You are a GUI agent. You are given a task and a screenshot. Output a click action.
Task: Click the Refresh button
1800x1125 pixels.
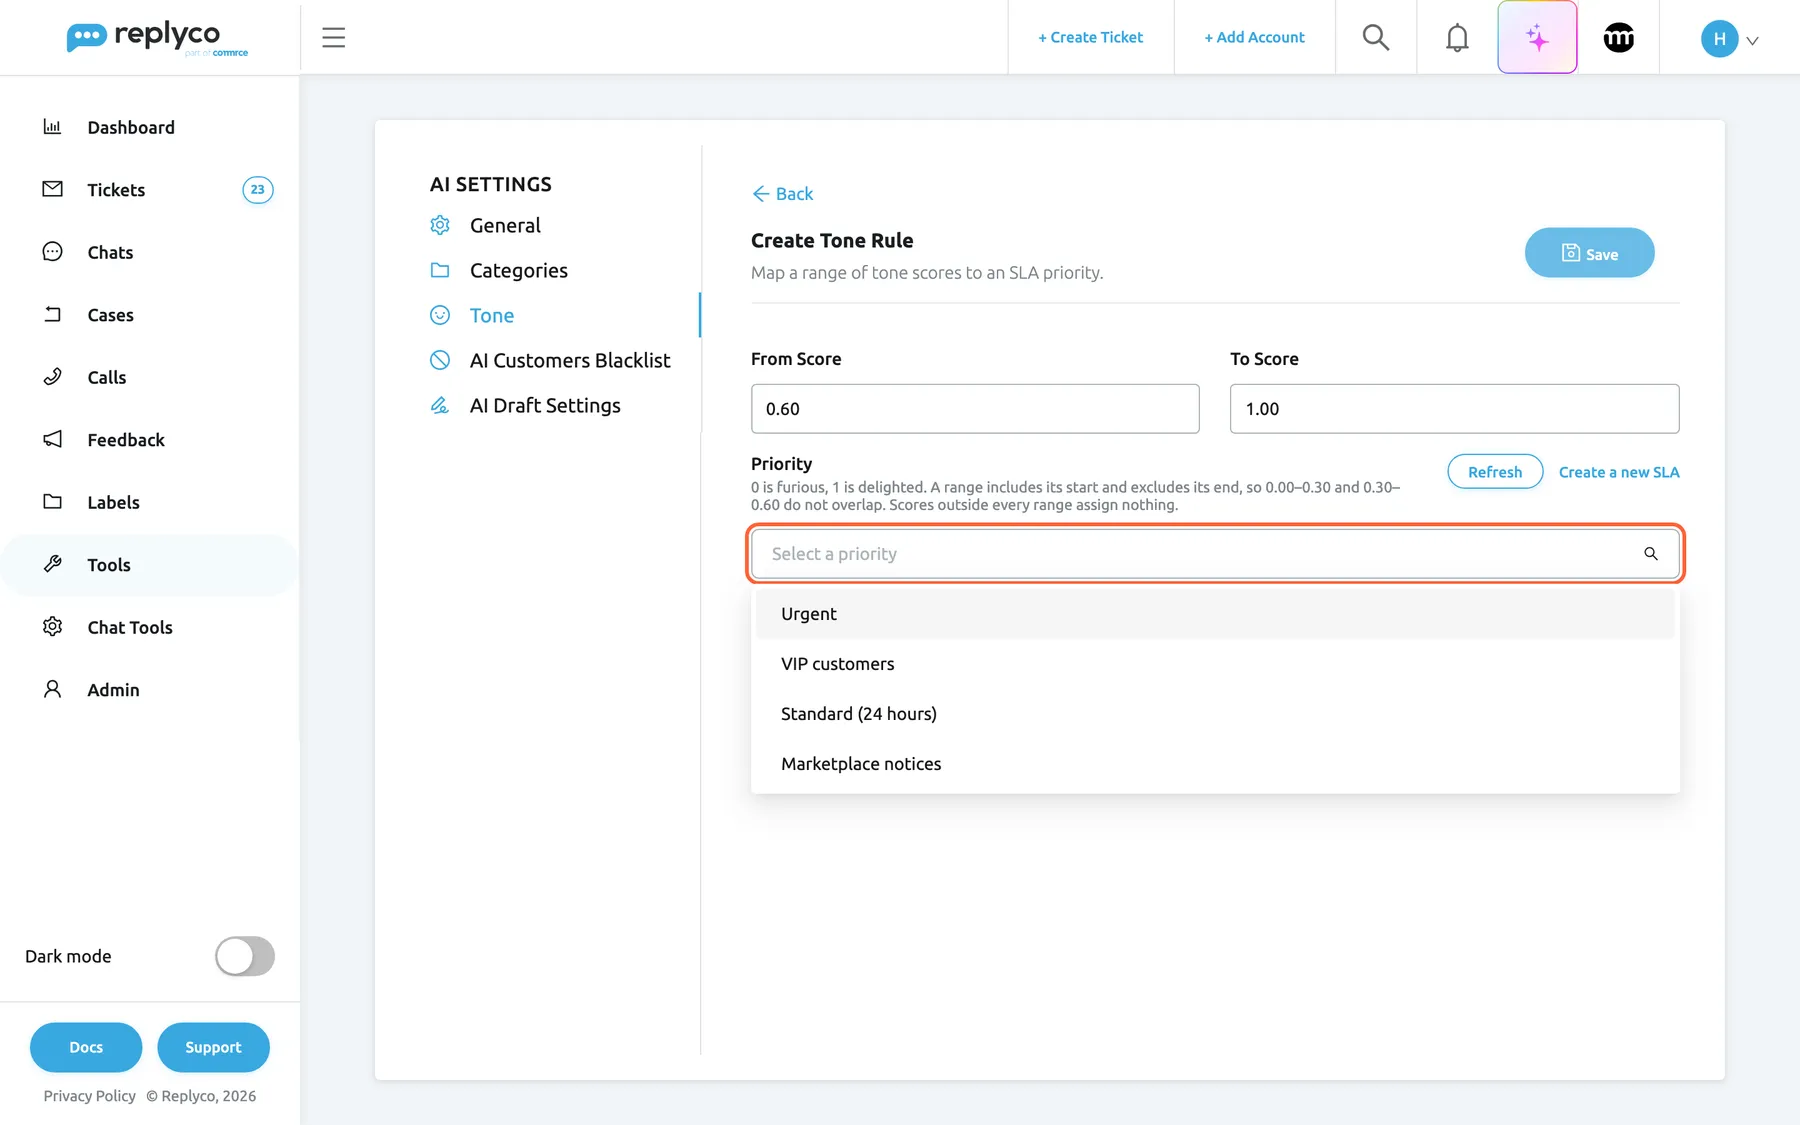pyautogui.click(x=1495, y=472)
